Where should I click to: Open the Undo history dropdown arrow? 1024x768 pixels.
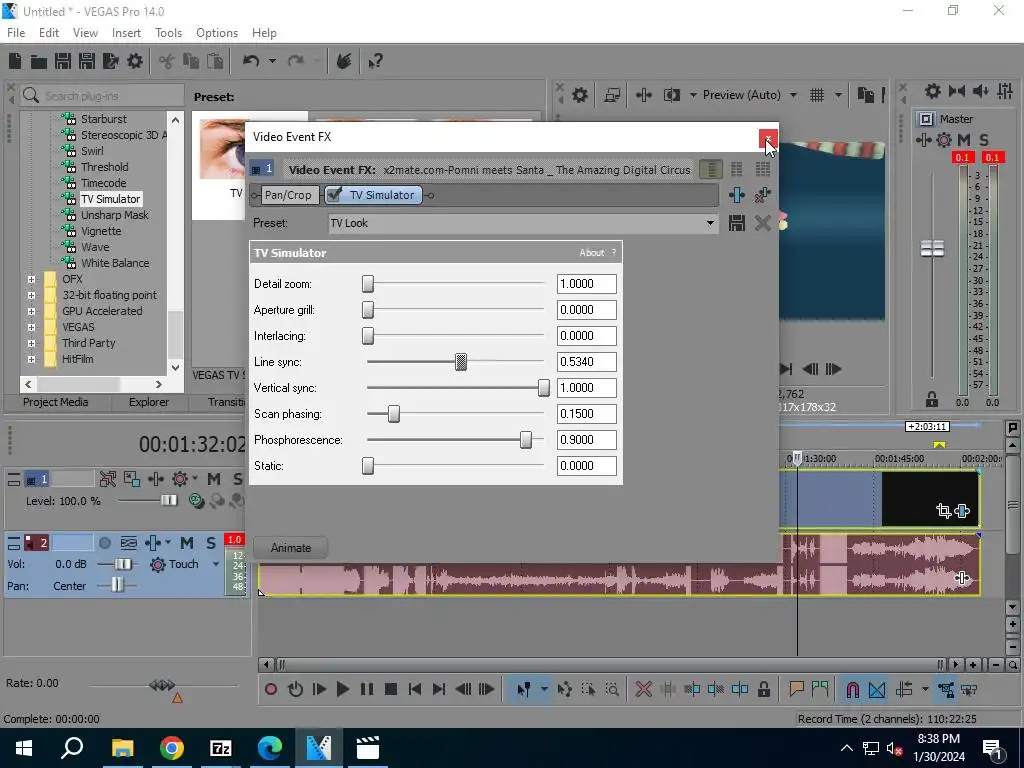coord(272,61)
